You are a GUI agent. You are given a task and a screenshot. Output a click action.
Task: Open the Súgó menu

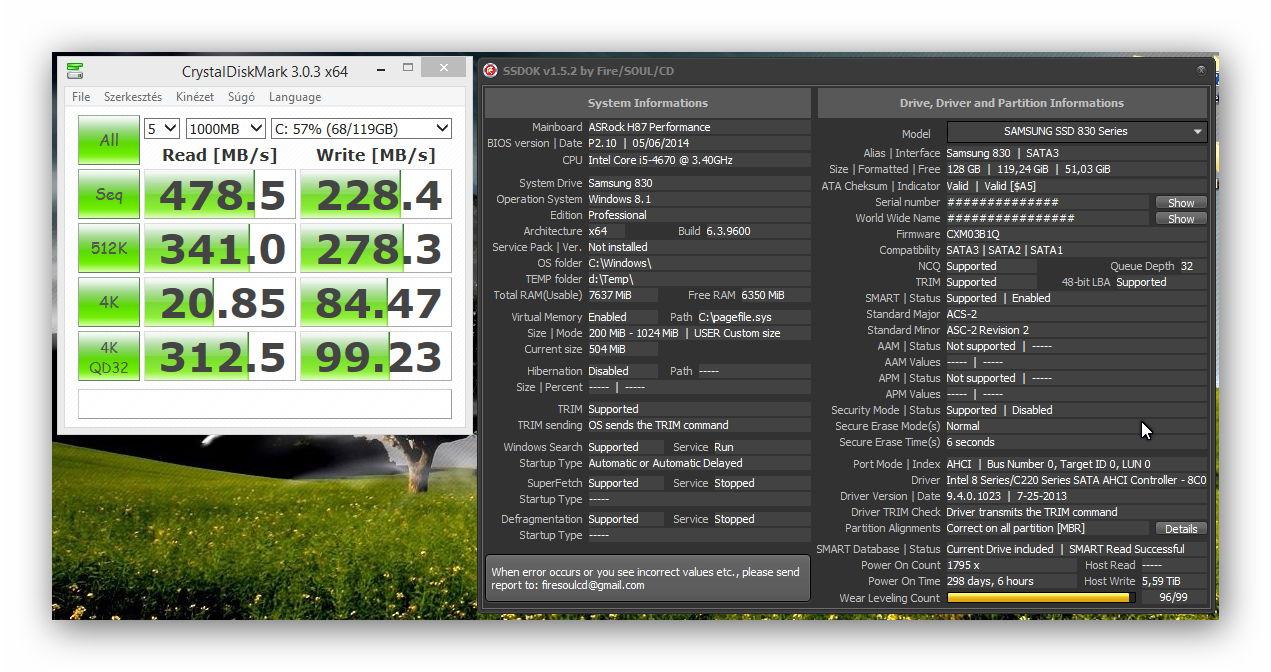pyautogui.click(x=241, y=97)
